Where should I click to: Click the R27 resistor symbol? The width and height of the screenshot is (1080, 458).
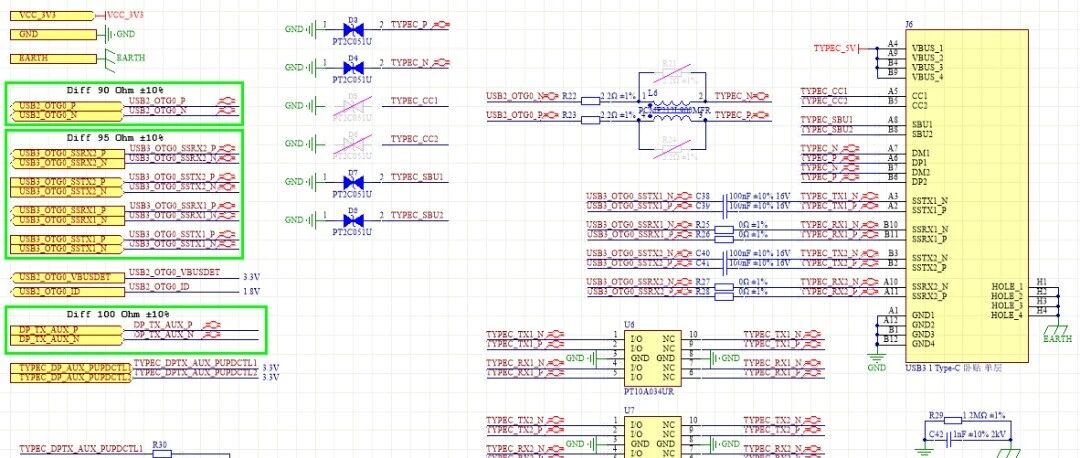724,287
